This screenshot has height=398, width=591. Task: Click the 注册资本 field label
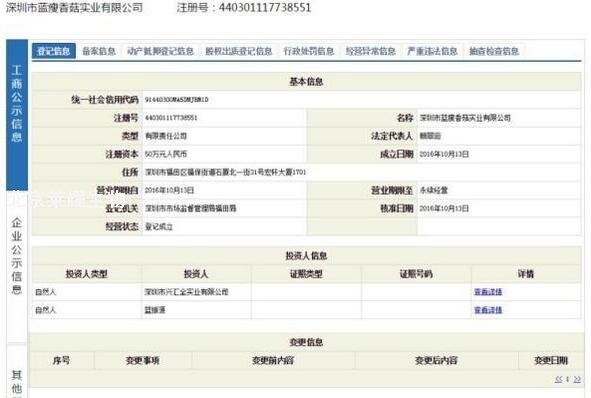click(x=122, y=154)
